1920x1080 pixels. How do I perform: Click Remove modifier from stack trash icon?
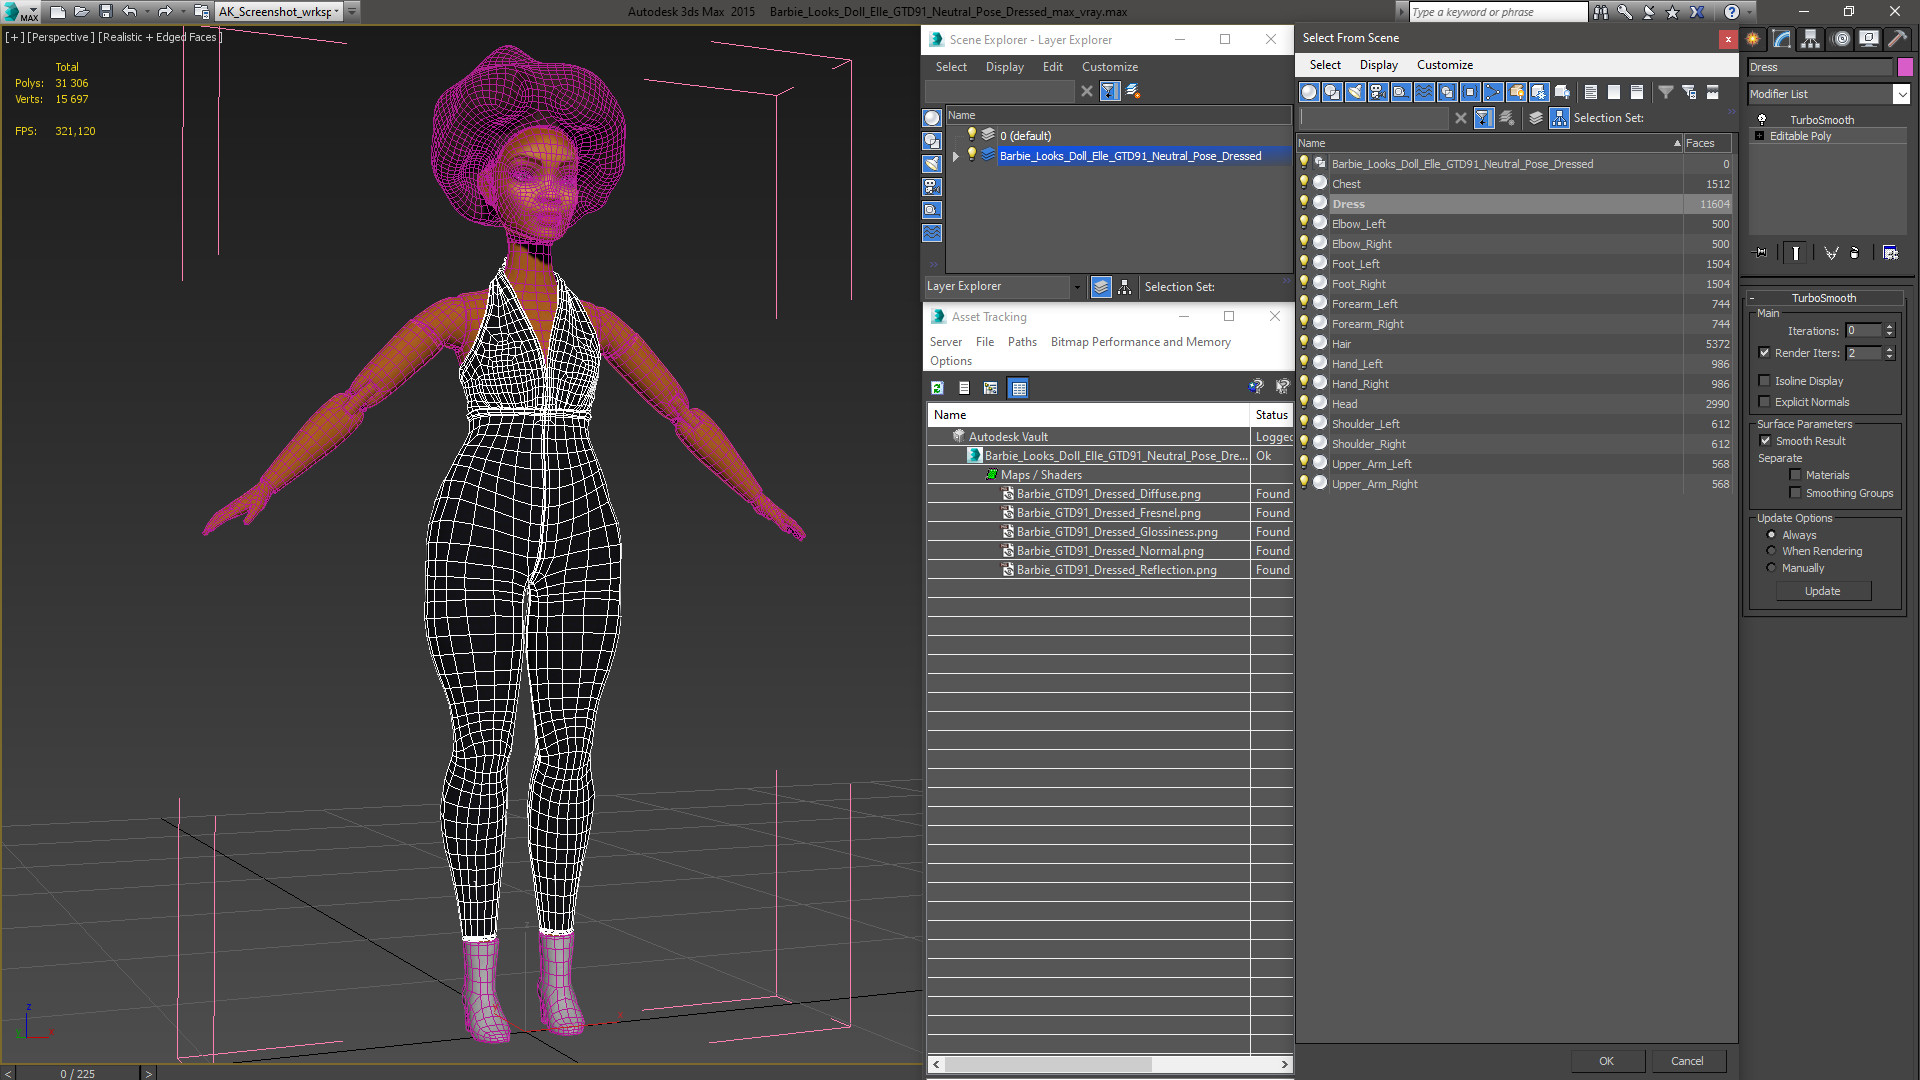[x=1854, y=253]
